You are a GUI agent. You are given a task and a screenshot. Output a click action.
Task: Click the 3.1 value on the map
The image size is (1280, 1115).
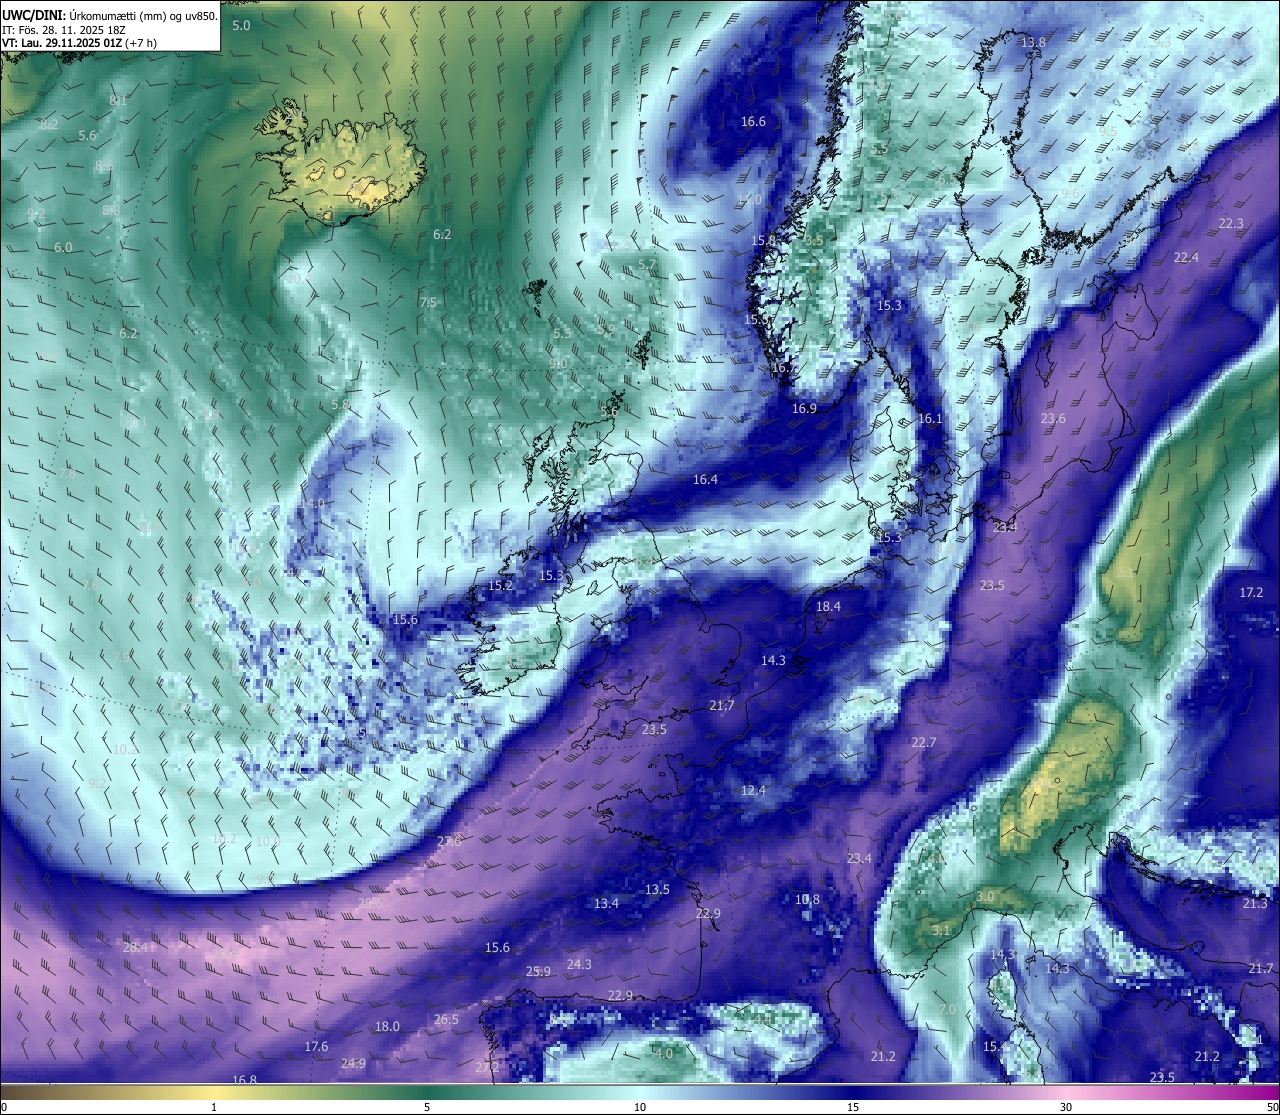940,931
